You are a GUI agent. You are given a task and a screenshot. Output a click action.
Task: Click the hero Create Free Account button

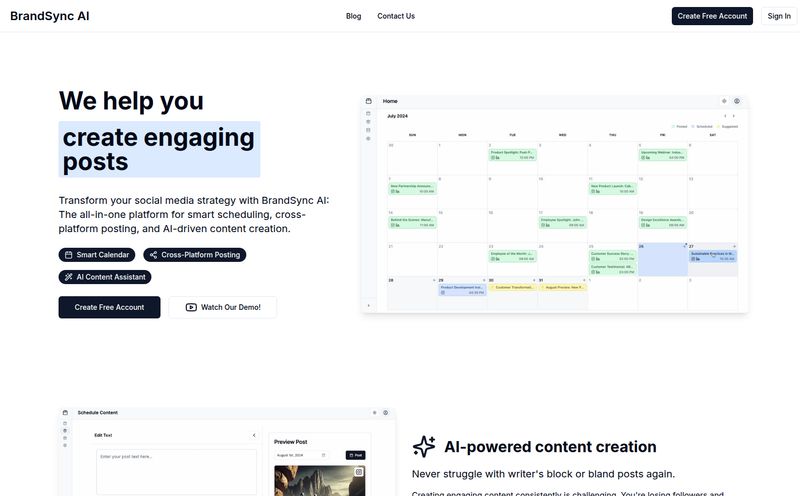(x=109, y=307)
